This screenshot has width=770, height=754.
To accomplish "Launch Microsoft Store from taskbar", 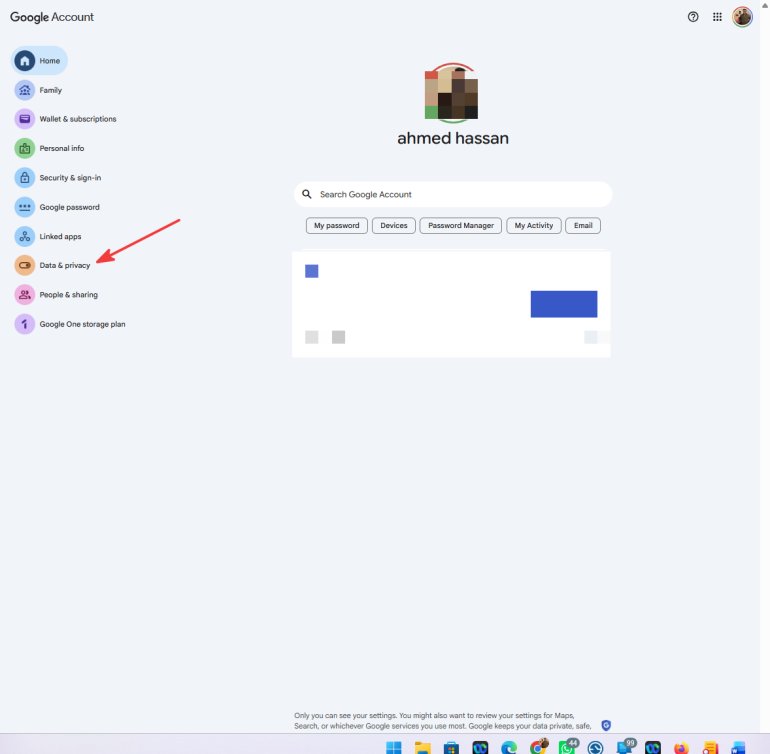I will (451, 748).
